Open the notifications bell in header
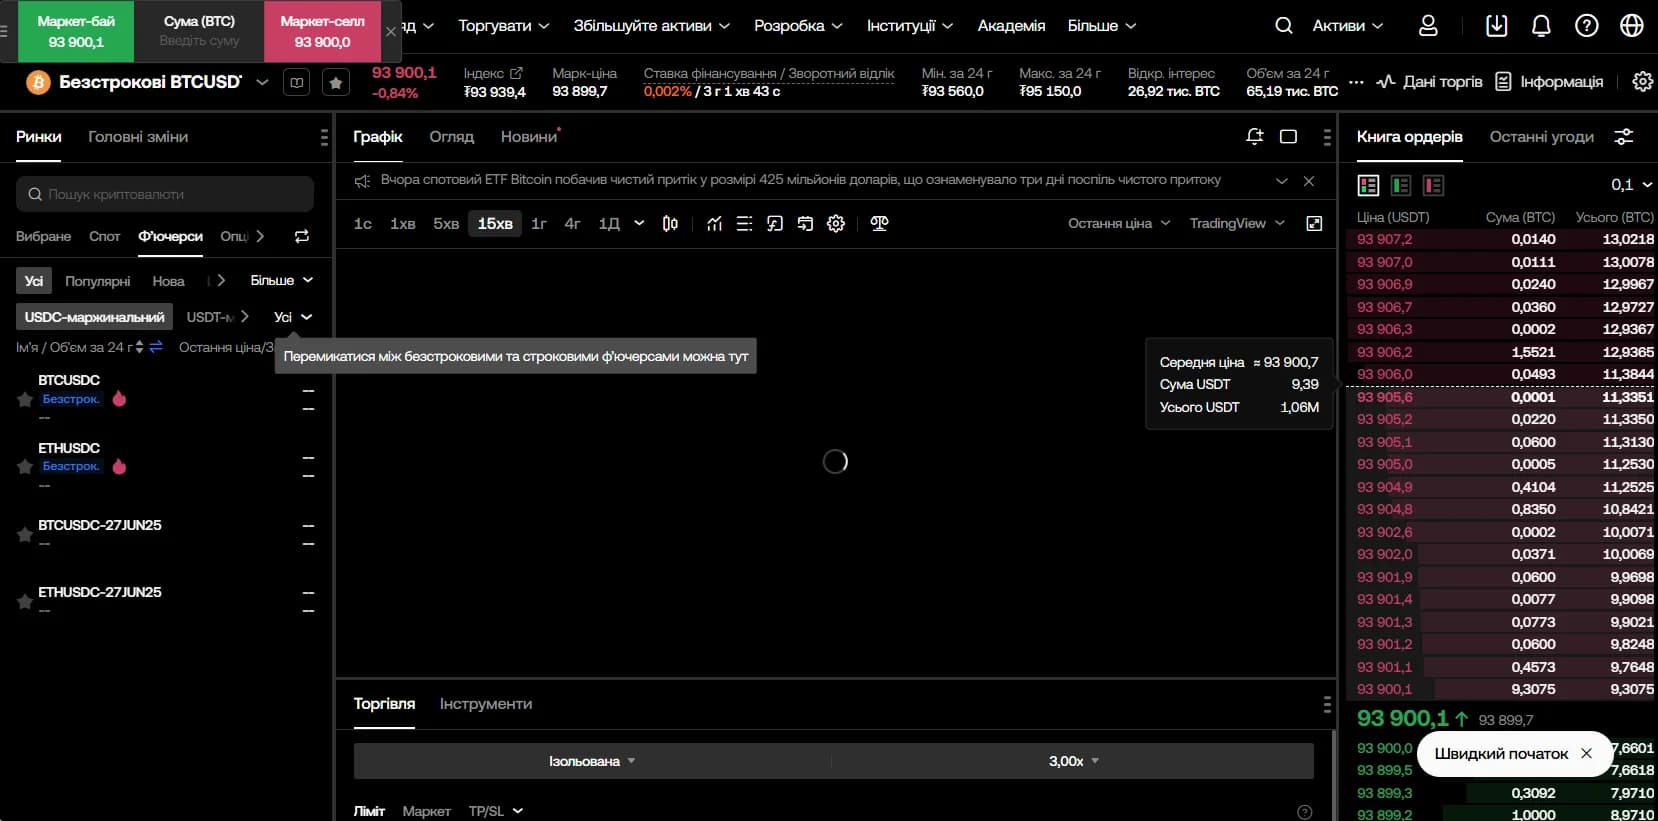This screenshot has height=821, width=1658. [1541, 26]
